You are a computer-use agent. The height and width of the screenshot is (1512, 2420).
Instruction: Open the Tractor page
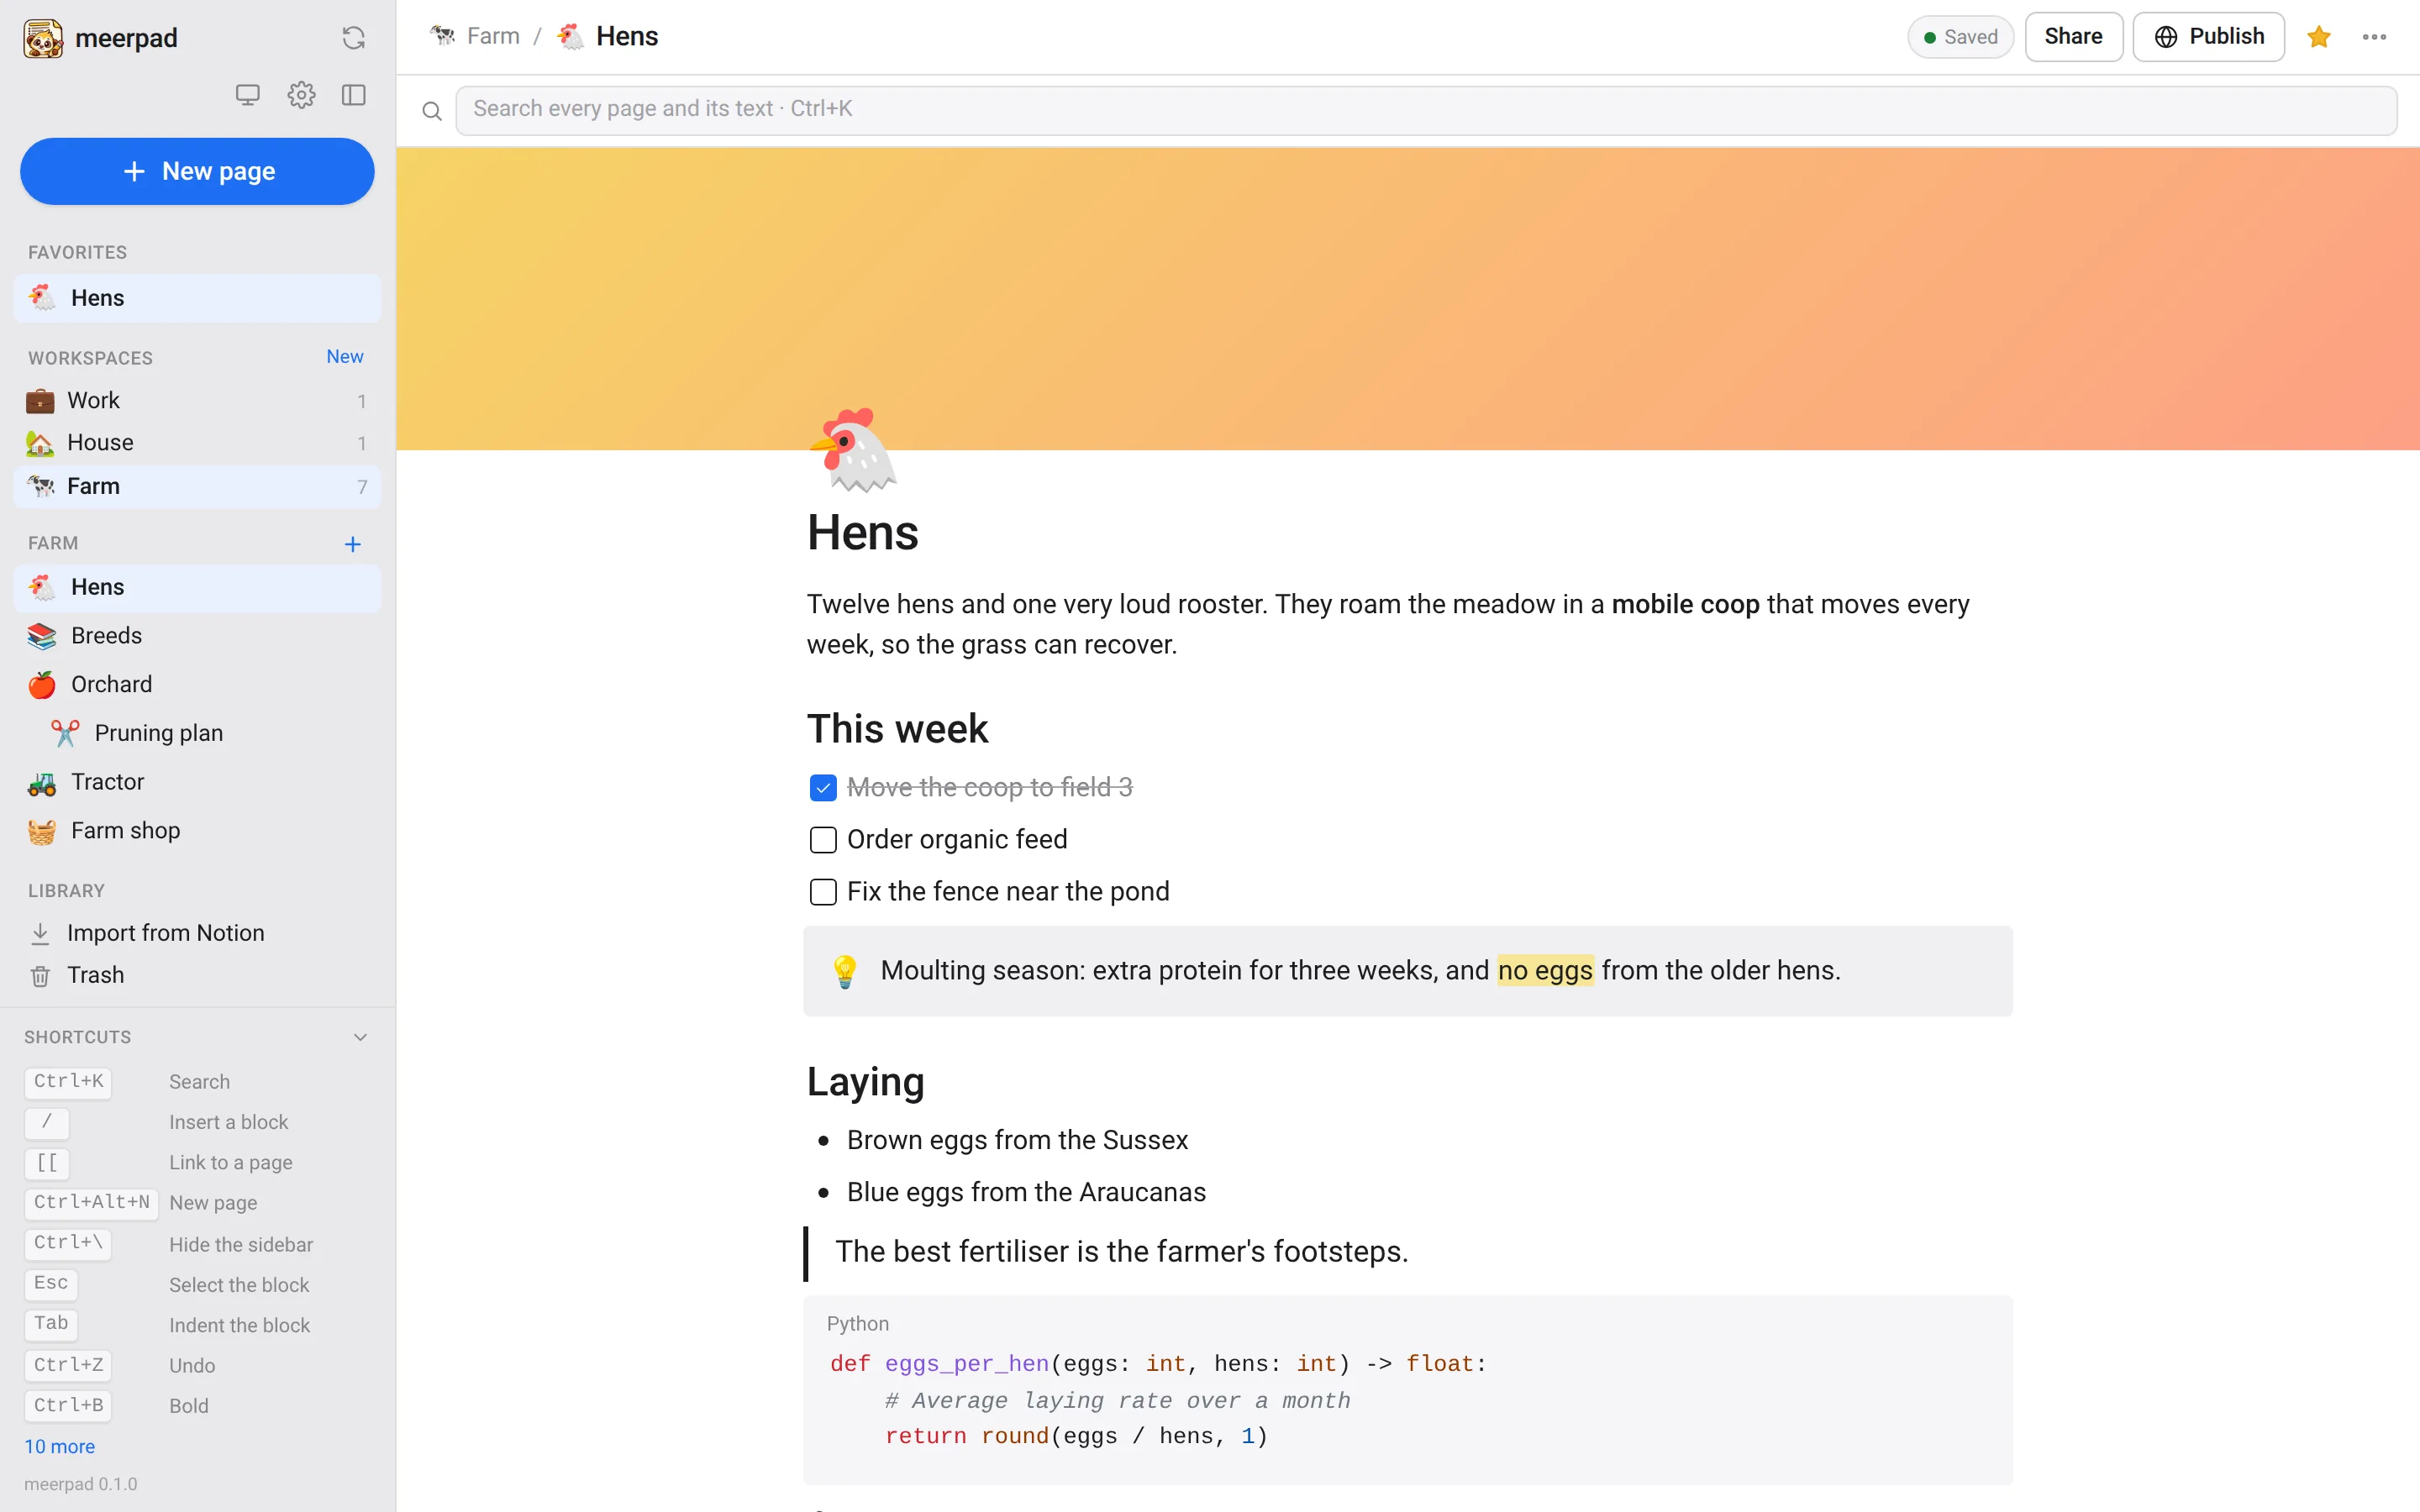pos(197,782)
